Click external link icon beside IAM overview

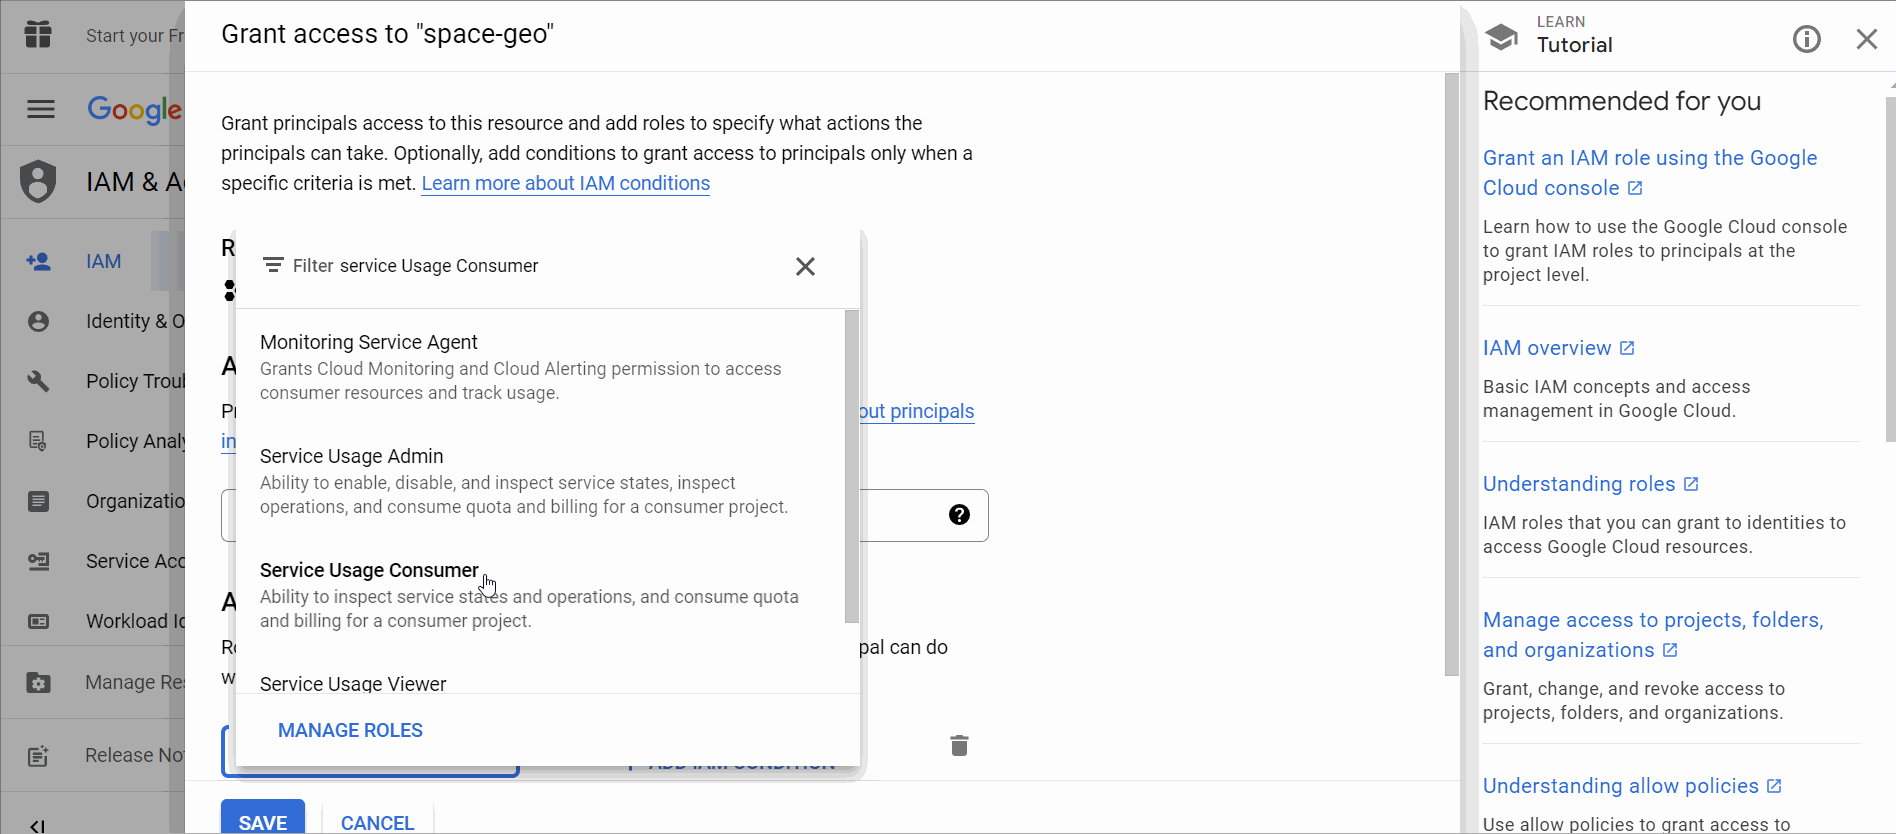[x=1627, y=348]
